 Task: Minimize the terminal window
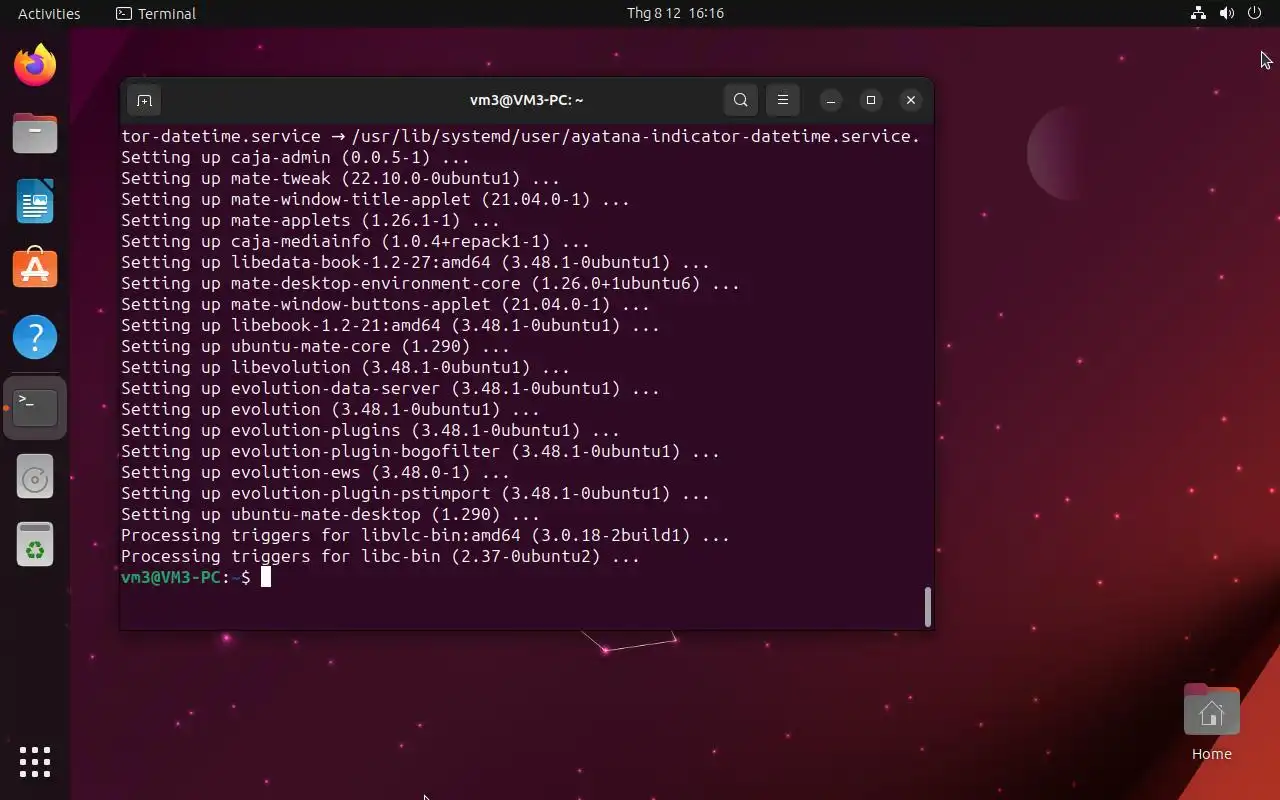(x=831, y=100)
